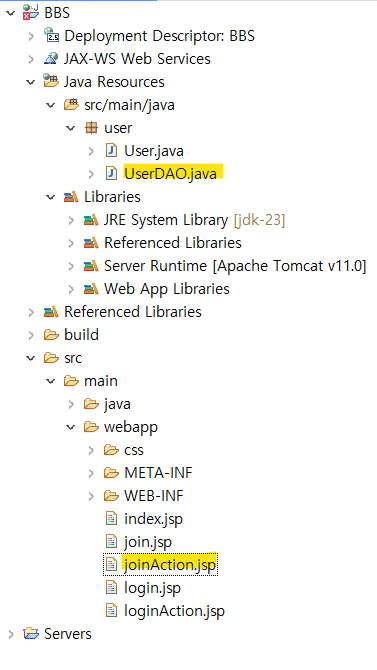Click the join.jsp file icon
Image resolution: width=377 pixels, height=670 pixels.
pyautogui.click(x=111, y=542)
